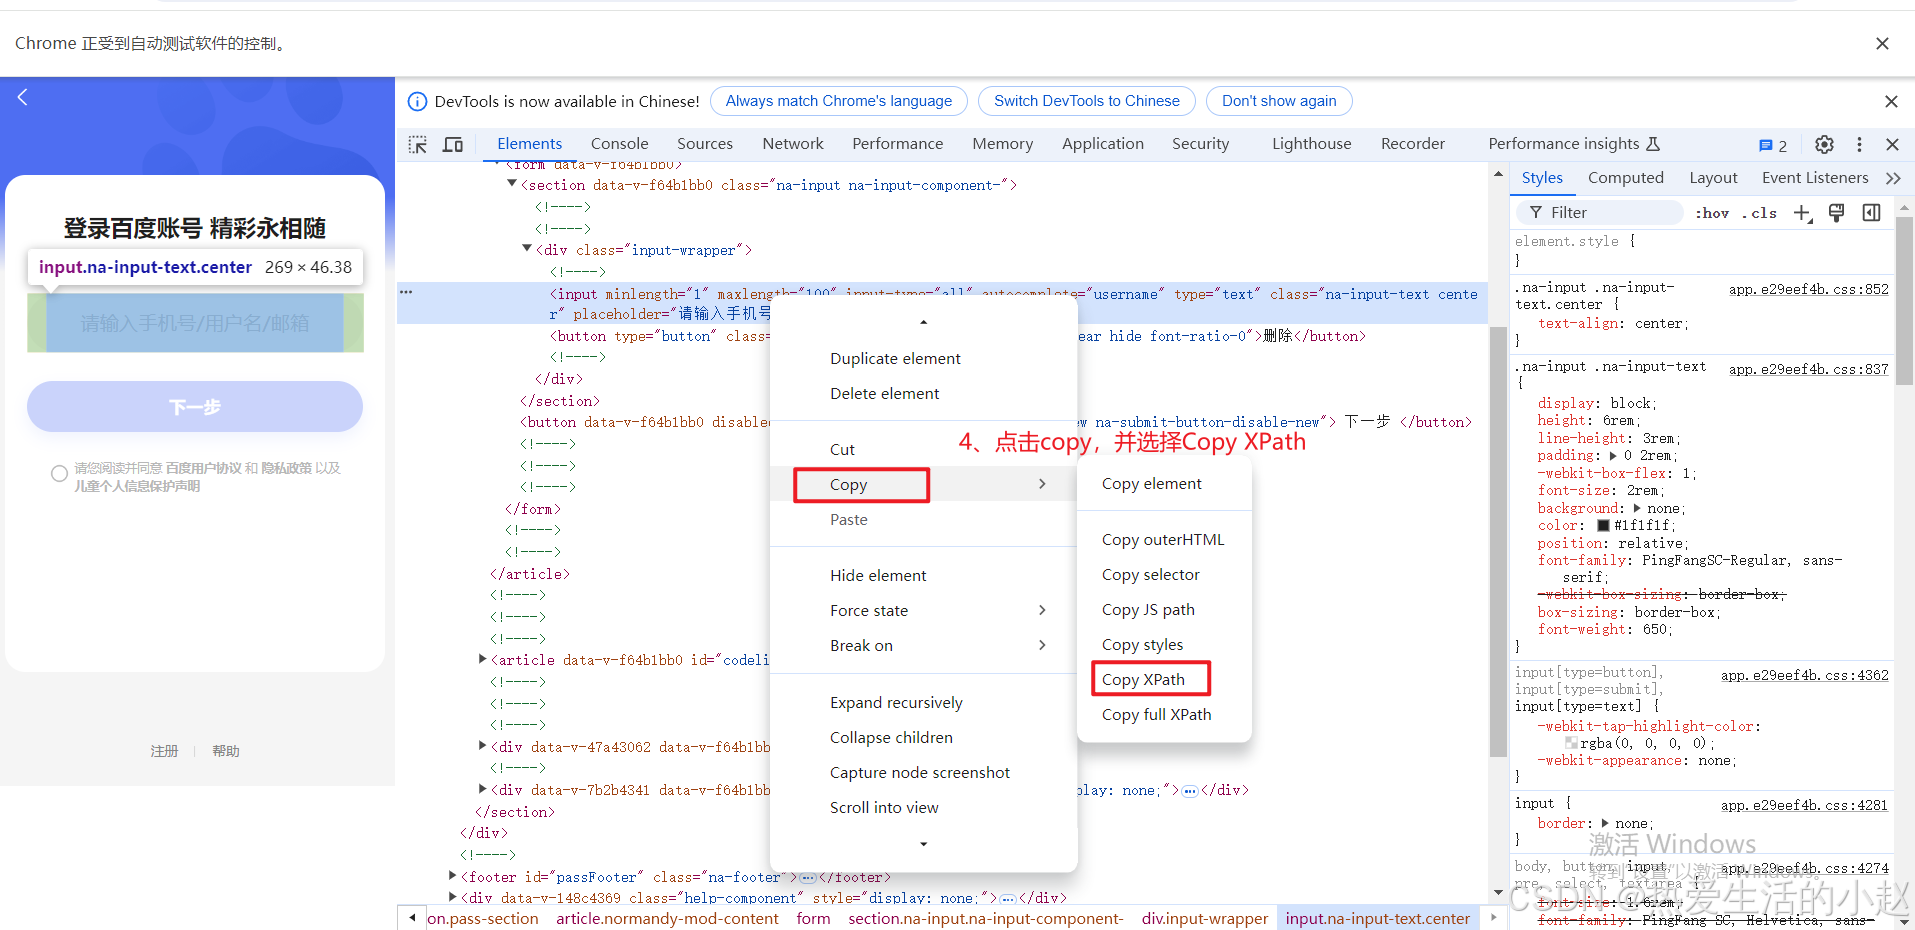The height and width of the screenshot is (930, 1915).
Task: Click the Elements panel vertical scrollbar
Action: (1498, 540)
